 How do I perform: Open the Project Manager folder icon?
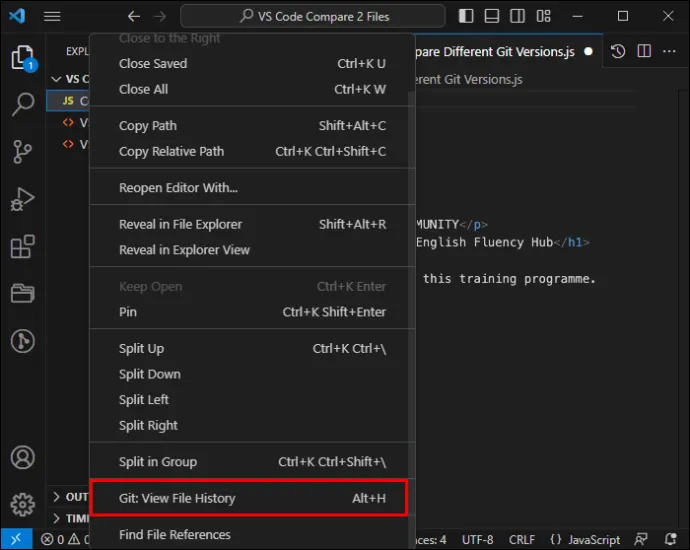click(x=22, y=293)
